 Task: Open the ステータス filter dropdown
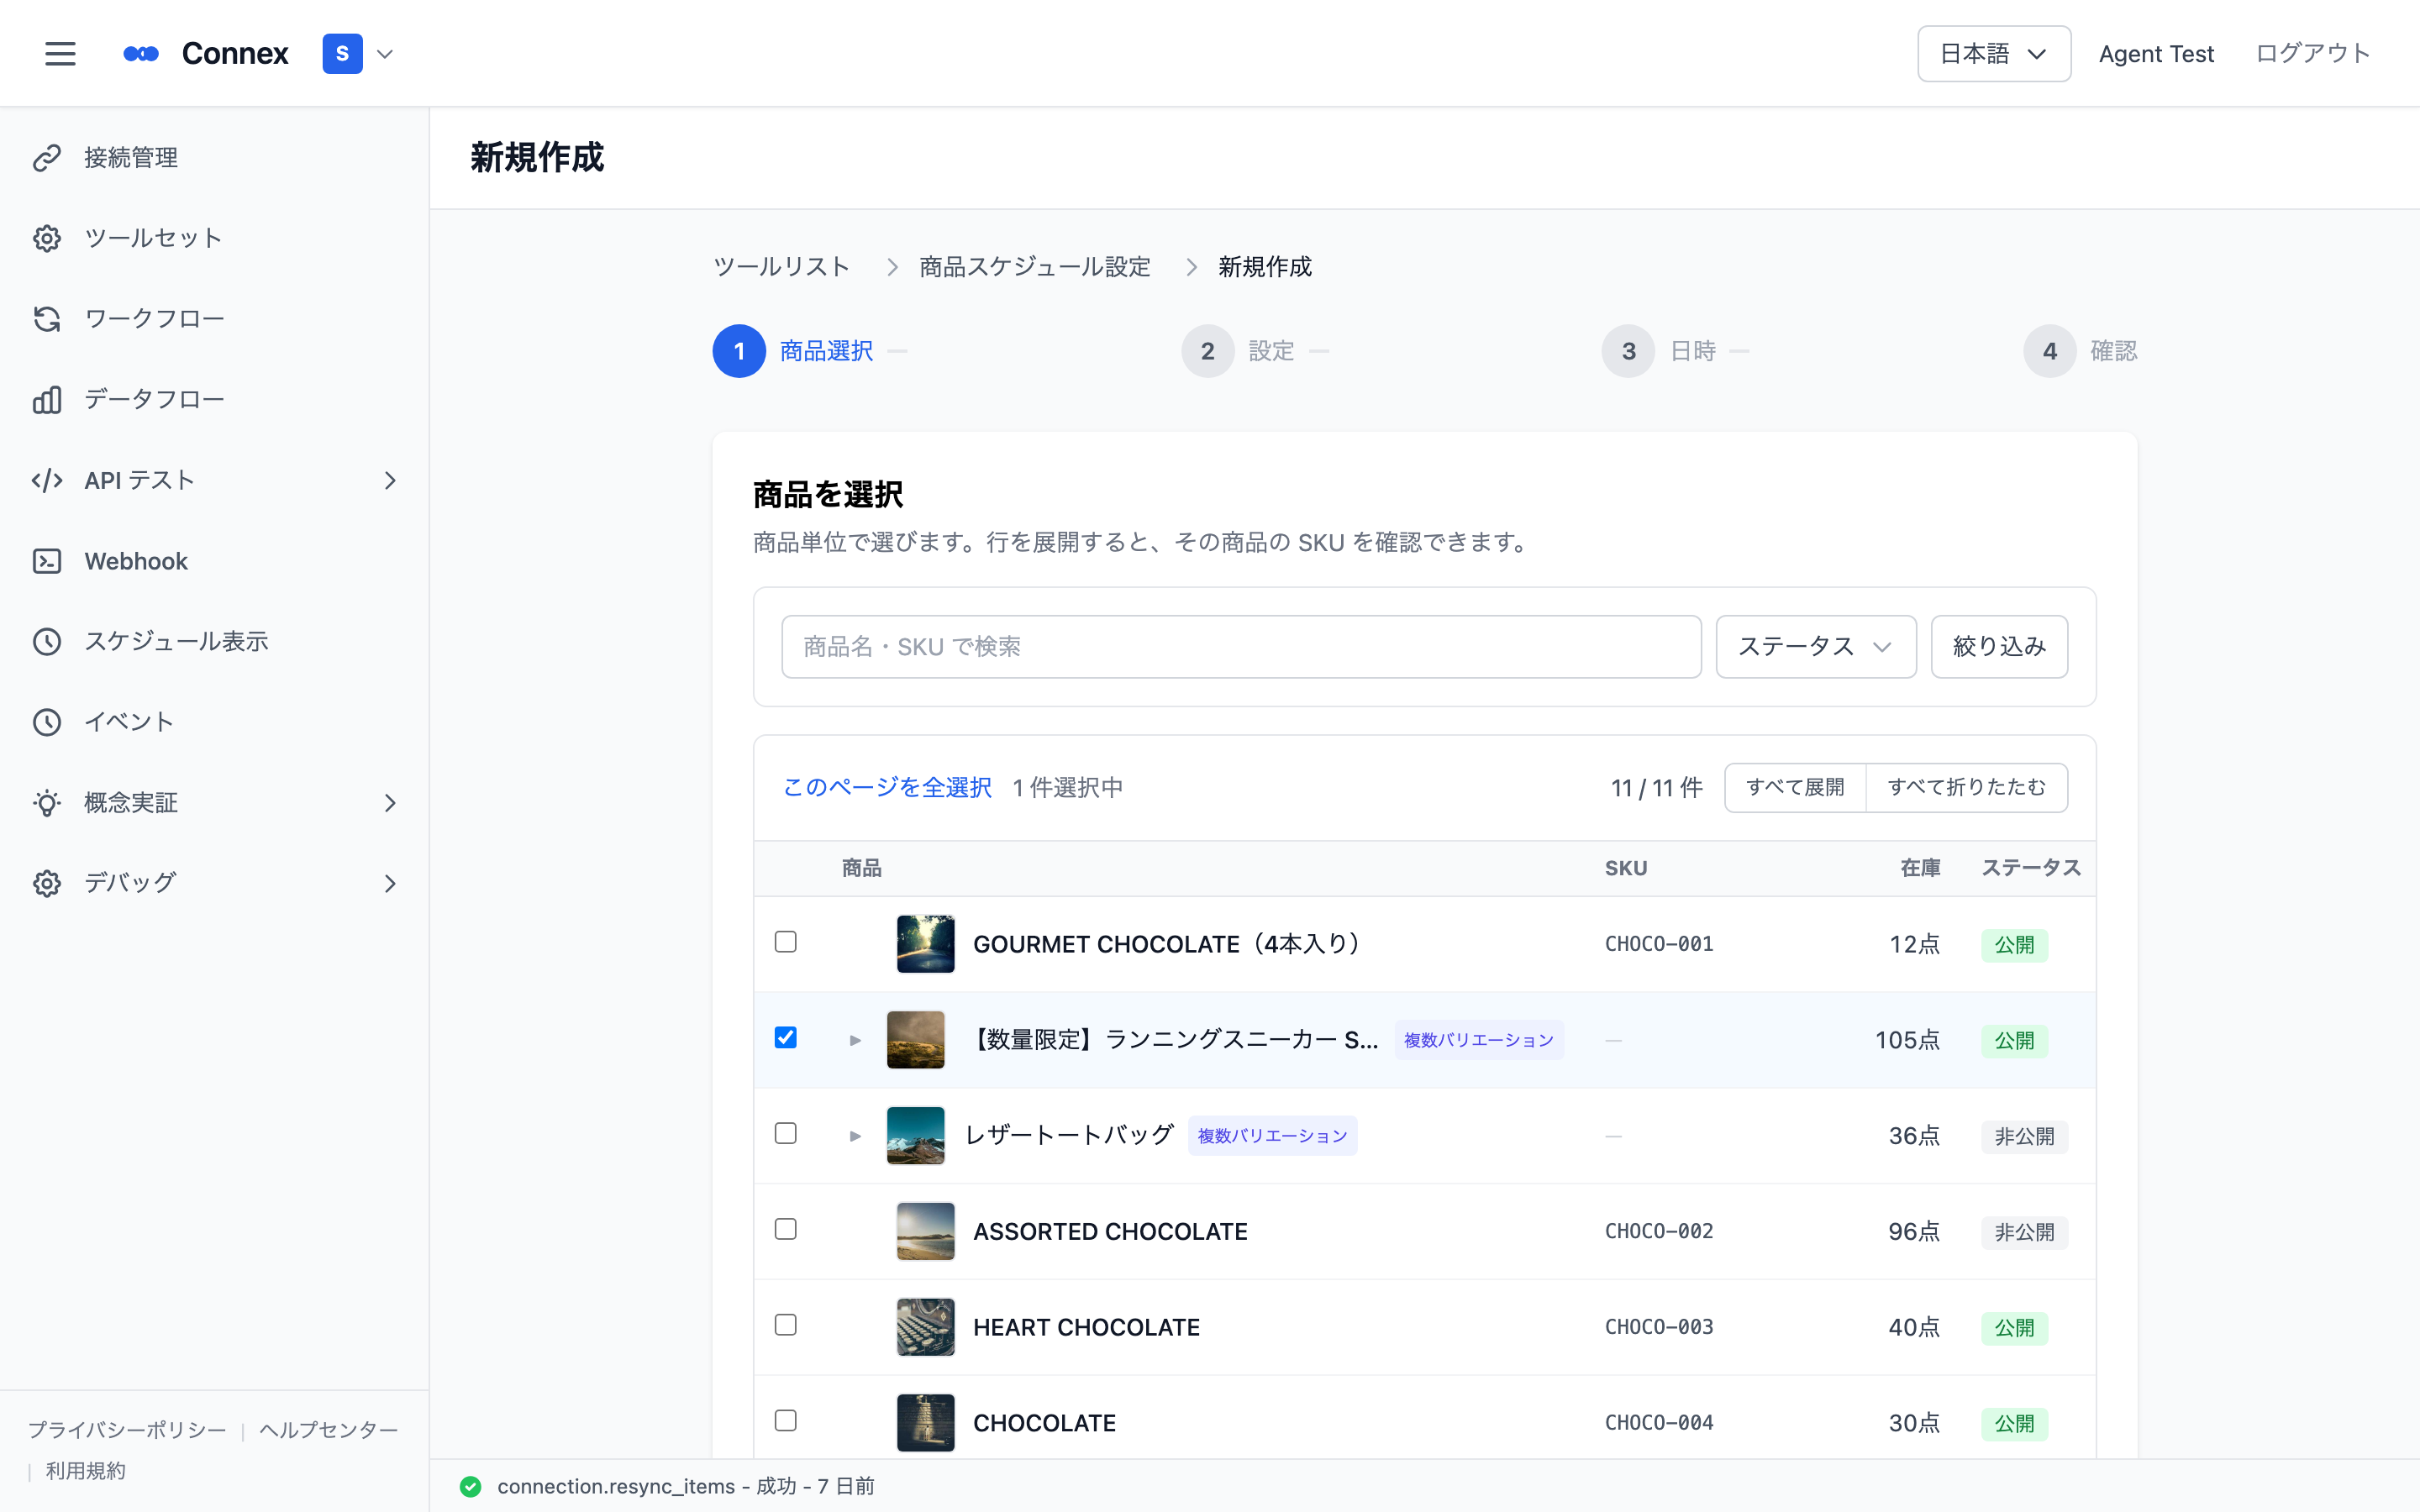pos(1815,647)
